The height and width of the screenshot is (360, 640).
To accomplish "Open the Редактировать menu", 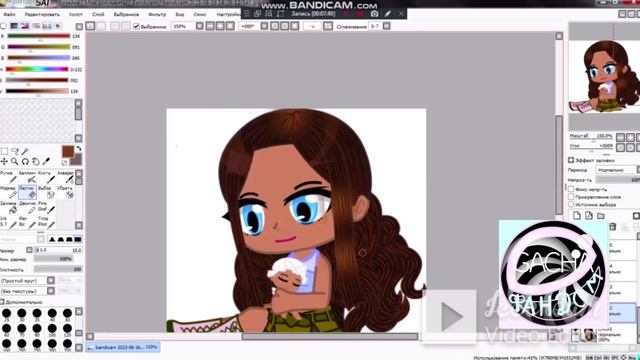I will 42,14.
